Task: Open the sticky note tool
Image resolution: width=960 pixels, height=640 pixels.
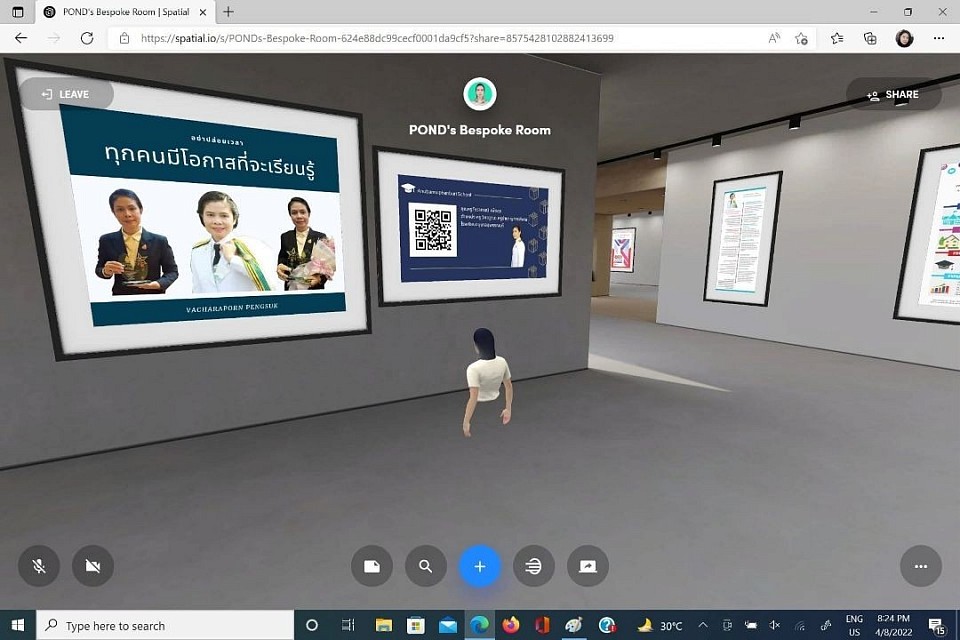Action: [x=372, y=566]
